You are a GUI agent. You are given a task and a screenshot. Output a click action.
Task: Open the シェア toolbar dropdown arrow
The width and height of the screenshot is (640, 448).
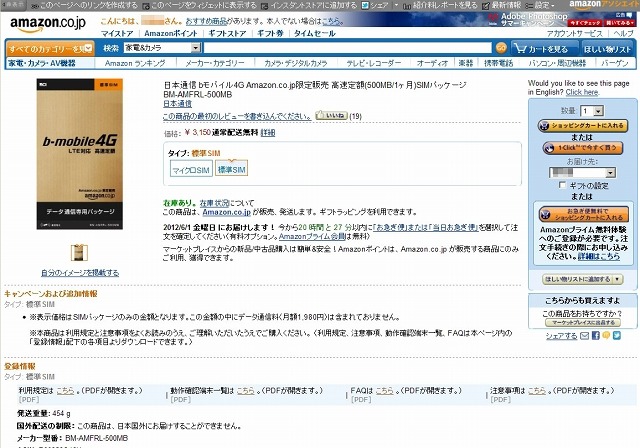click(x=396, y=5)
